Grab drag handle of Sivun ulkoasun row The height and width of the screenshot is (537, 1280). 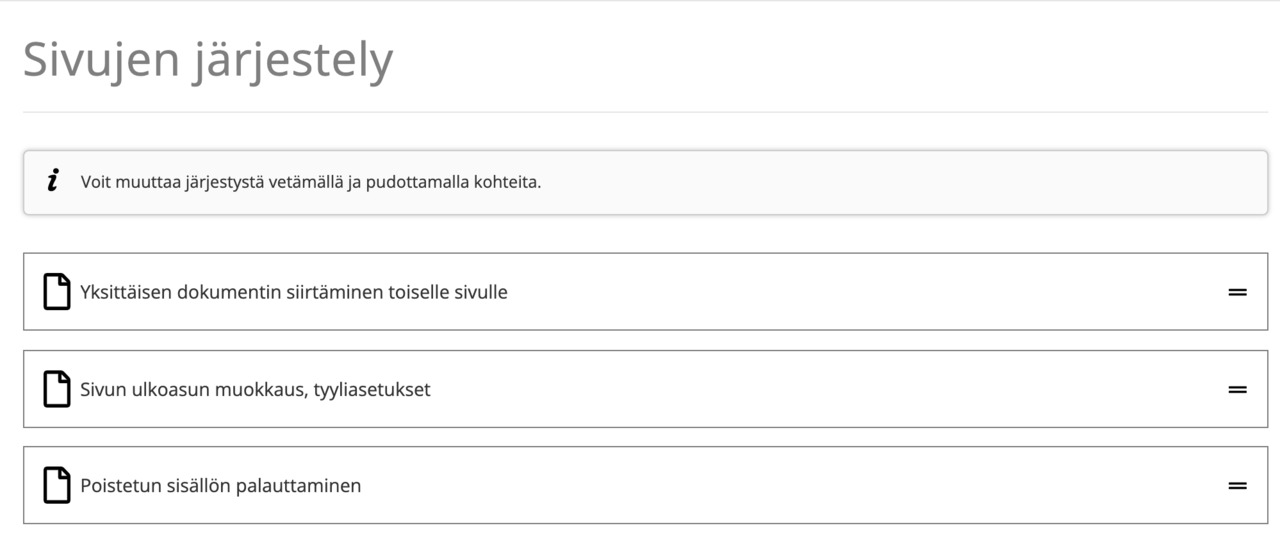[x=1238, y=389]
